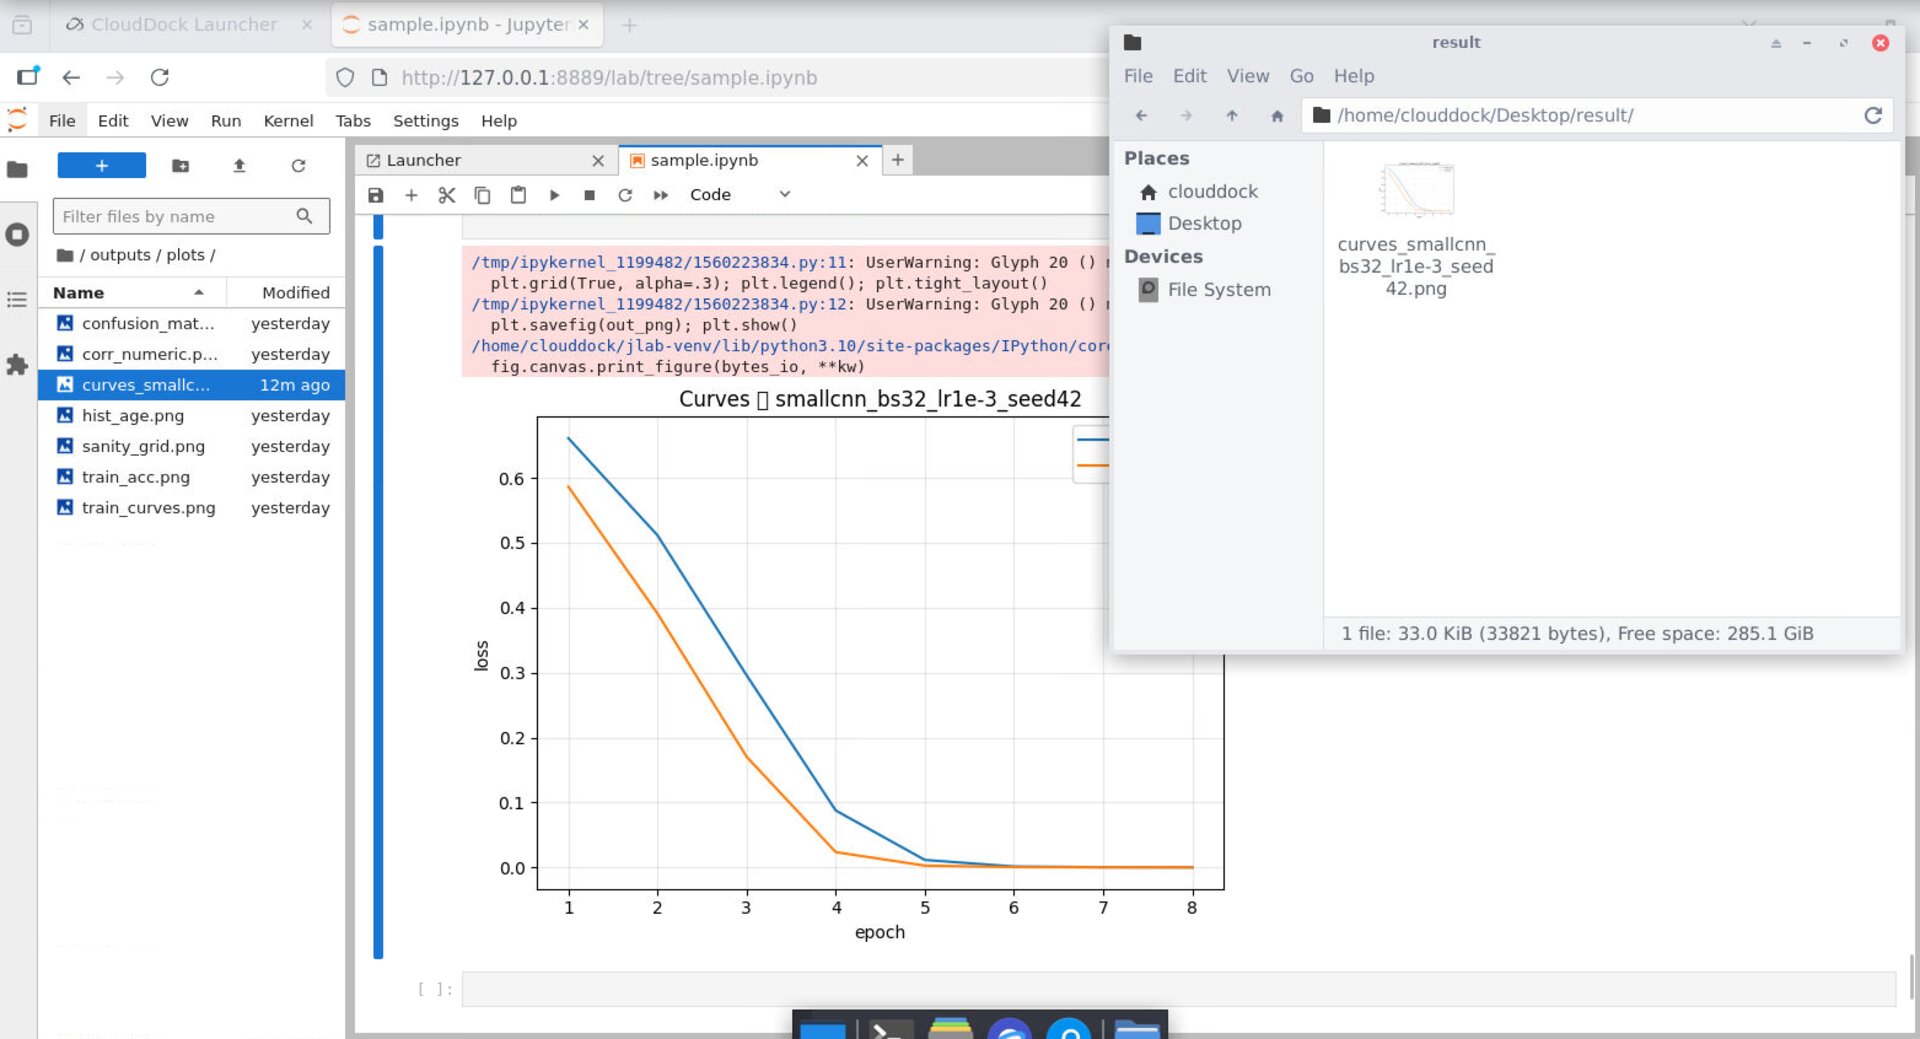This screenshot has height=1039, width=1920.
Task: Refresh the file browser listing
Action: click(299, 165)
